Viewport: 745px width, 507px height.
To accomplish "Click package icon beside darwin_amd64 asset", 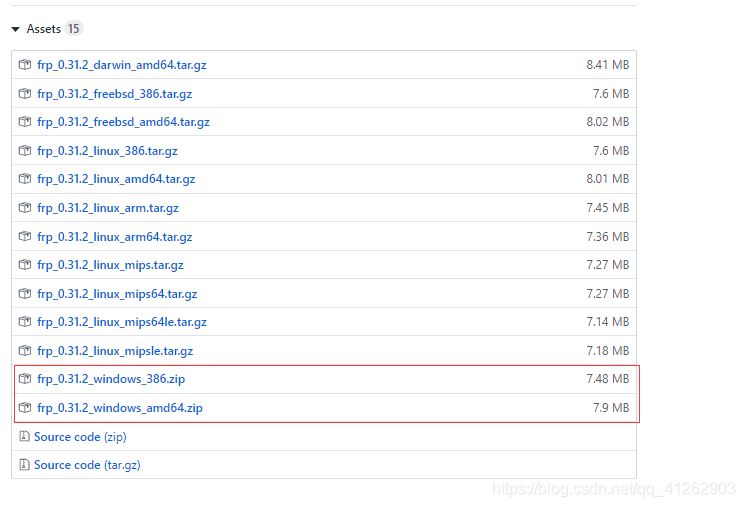I will [25, 65].
